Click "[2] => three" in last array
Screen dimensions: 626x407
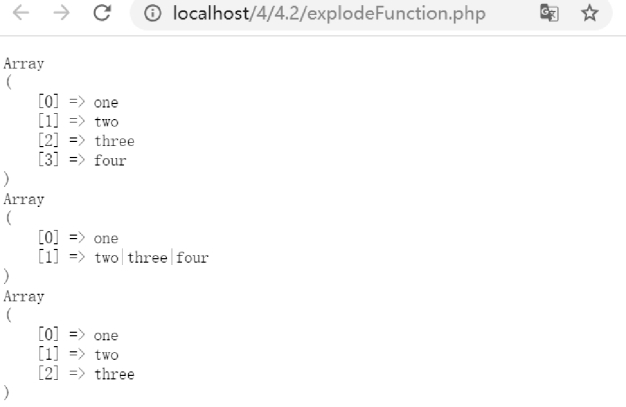86,374
